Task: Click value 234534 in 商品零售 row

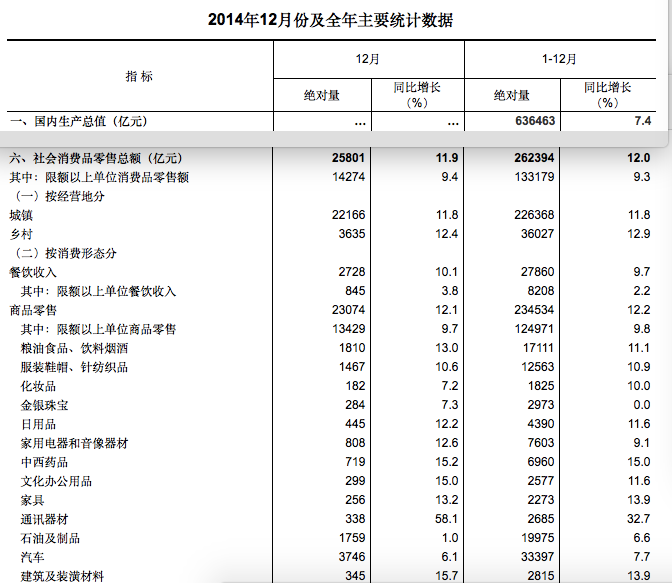Action: [534, 310]
